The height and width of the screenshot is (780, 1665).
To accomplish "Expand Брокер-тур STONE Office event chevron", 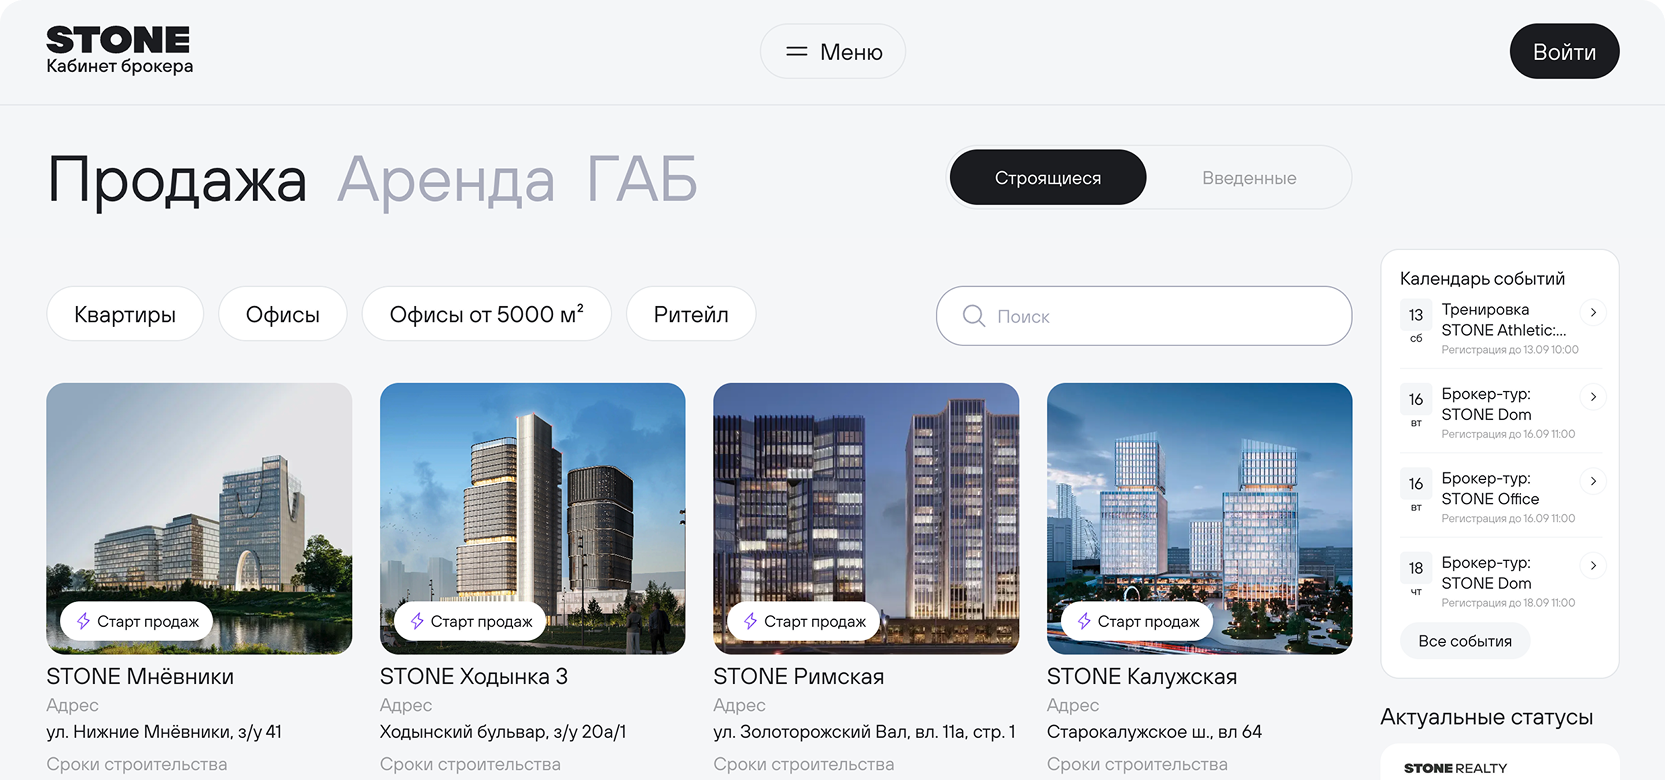I will point(1593,481).
